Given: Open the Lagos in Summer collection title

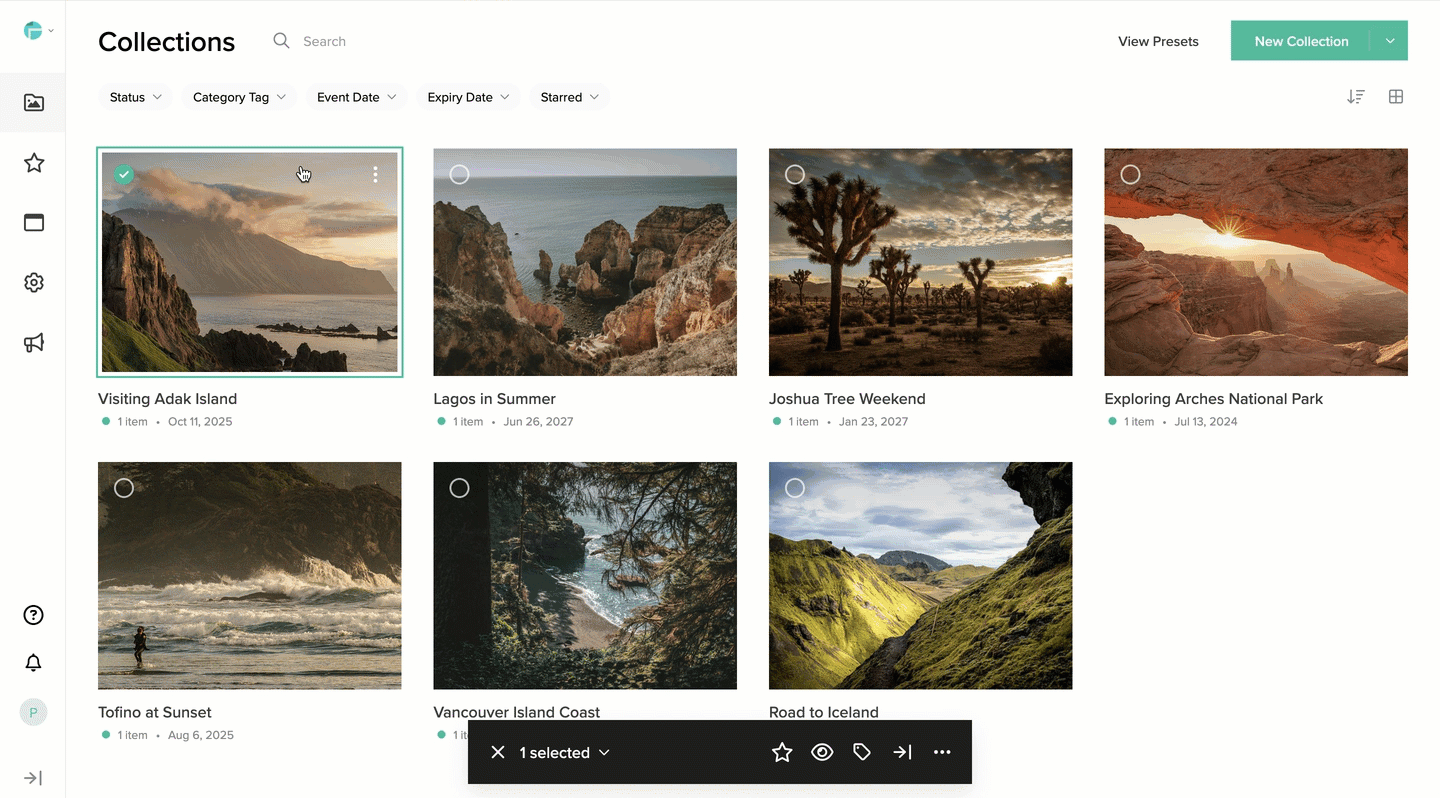Looking at the screenshot, I should (x=494, y=399).
